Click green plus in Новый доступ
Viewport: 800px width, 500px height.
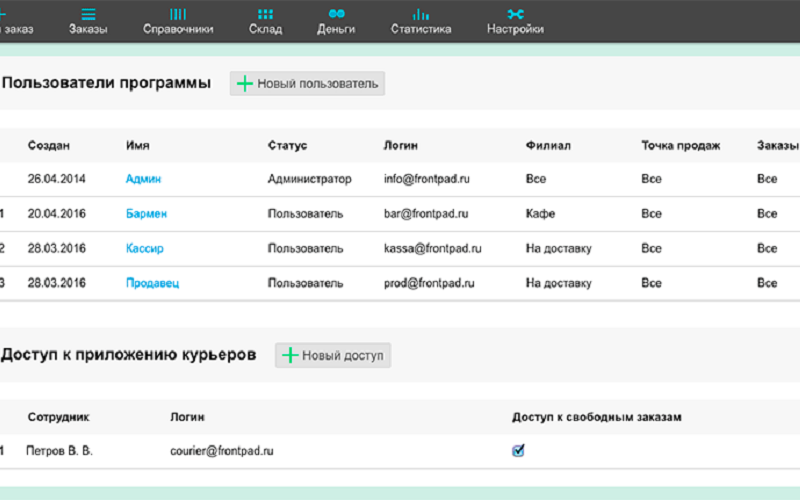pyautogui.click(x=290, y=355)
